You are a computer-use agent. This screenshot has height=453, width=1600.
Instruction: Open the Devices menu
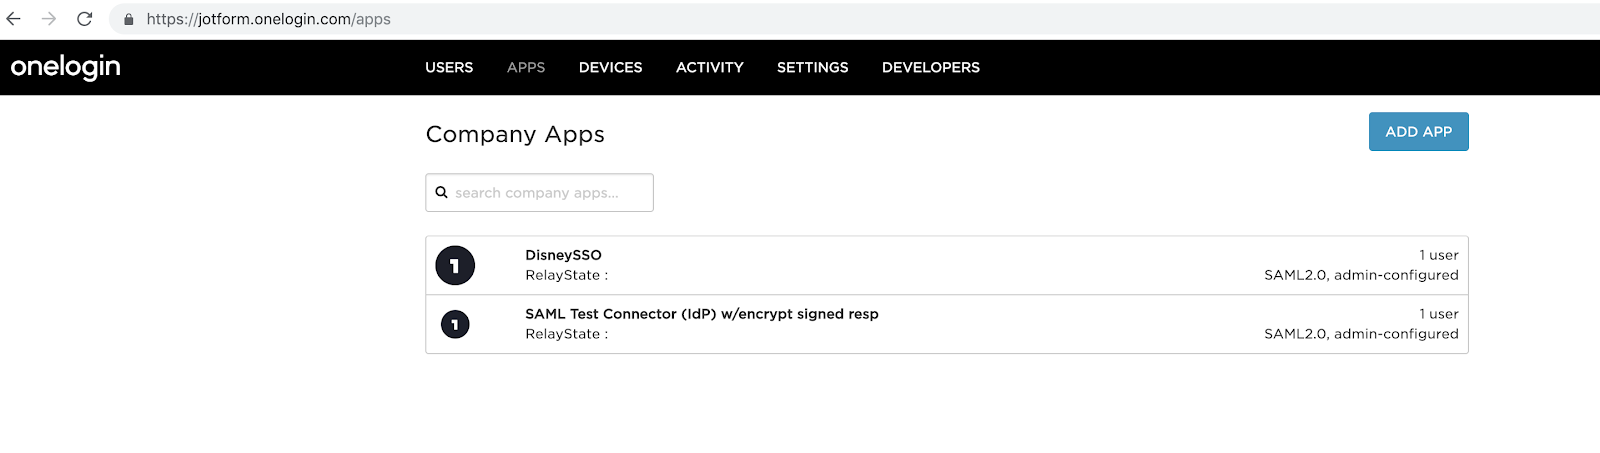click(x=610, y=68)
